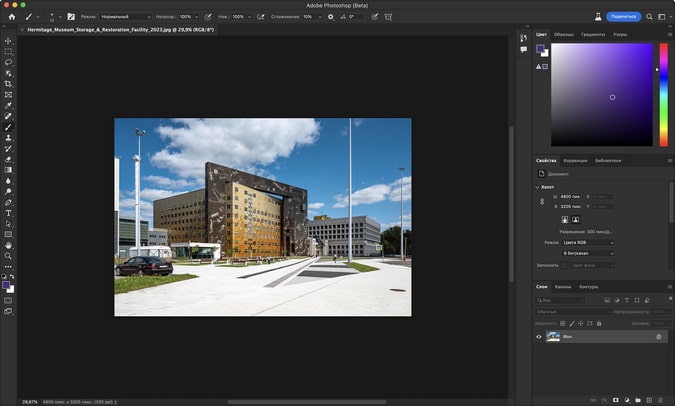Image resolution: width=675 pixels, height=406 pixels.
Task: Set canvas to landscape orientation
Action: point(575,220)
